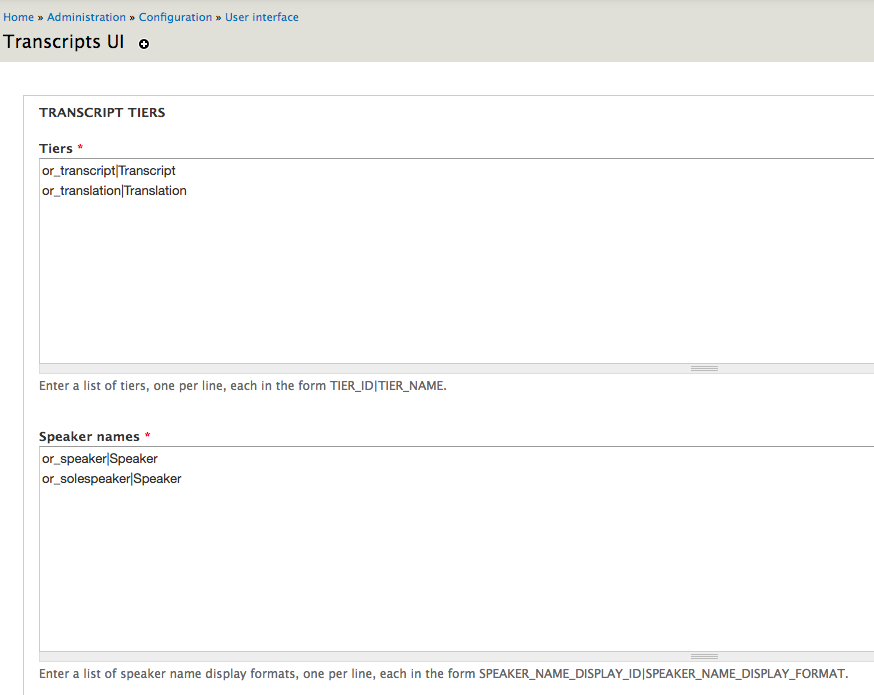Place cursor on the or_transcript|Transcript line

(x=109, y=171)
